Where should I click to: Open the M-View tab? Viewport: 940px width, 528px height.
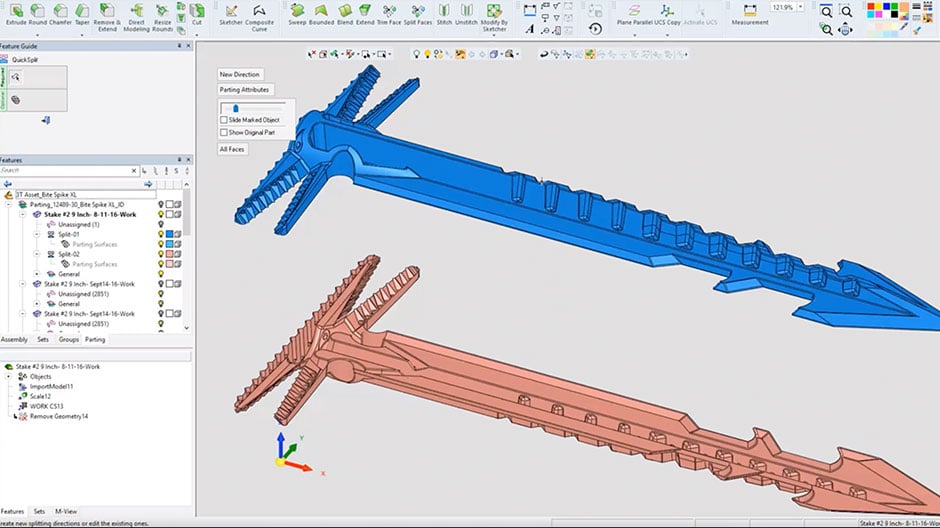66,511
